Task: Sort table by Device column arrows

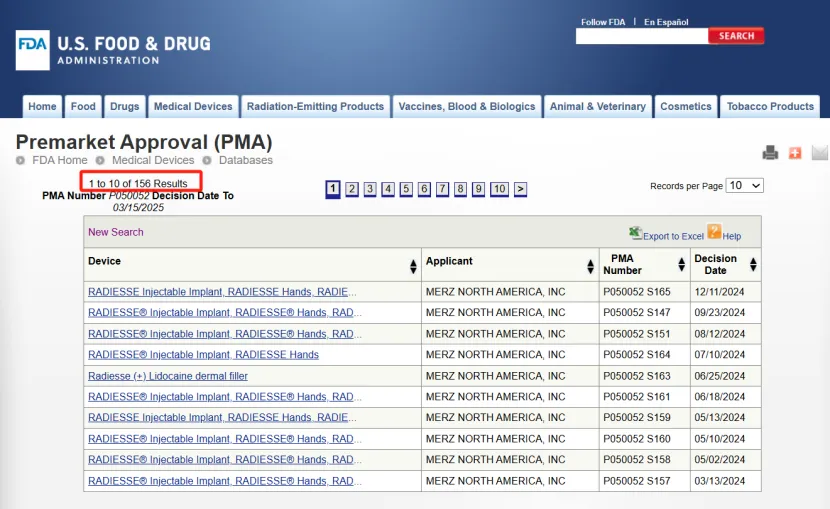Action: coord(413,266)
